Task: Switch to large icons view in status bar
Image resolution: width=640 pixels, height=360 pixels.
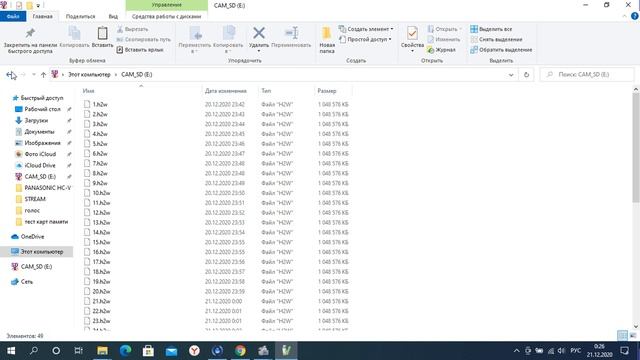Action: [633, 336]
